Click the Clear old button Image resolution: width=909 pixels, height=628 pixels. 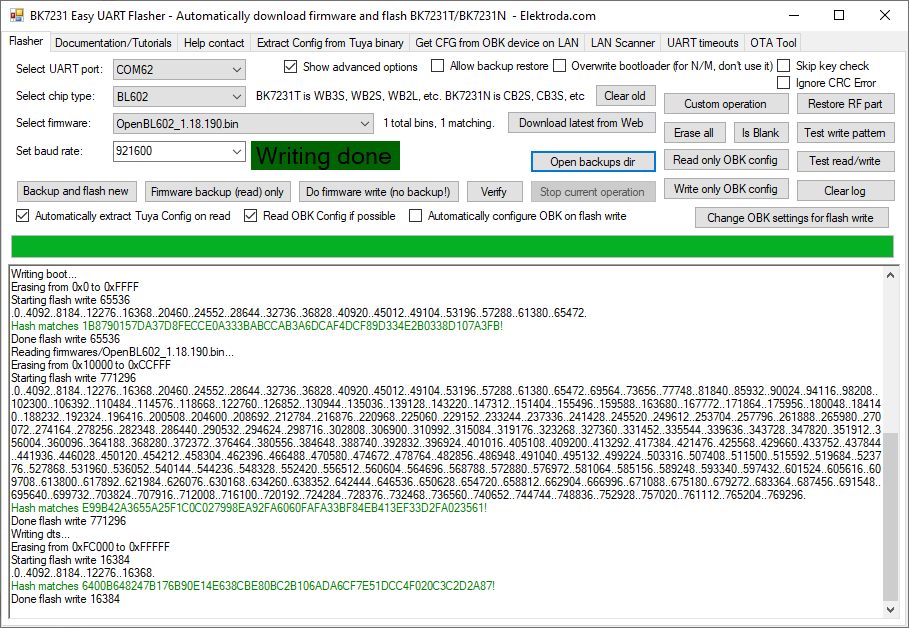tap(624, 96)
